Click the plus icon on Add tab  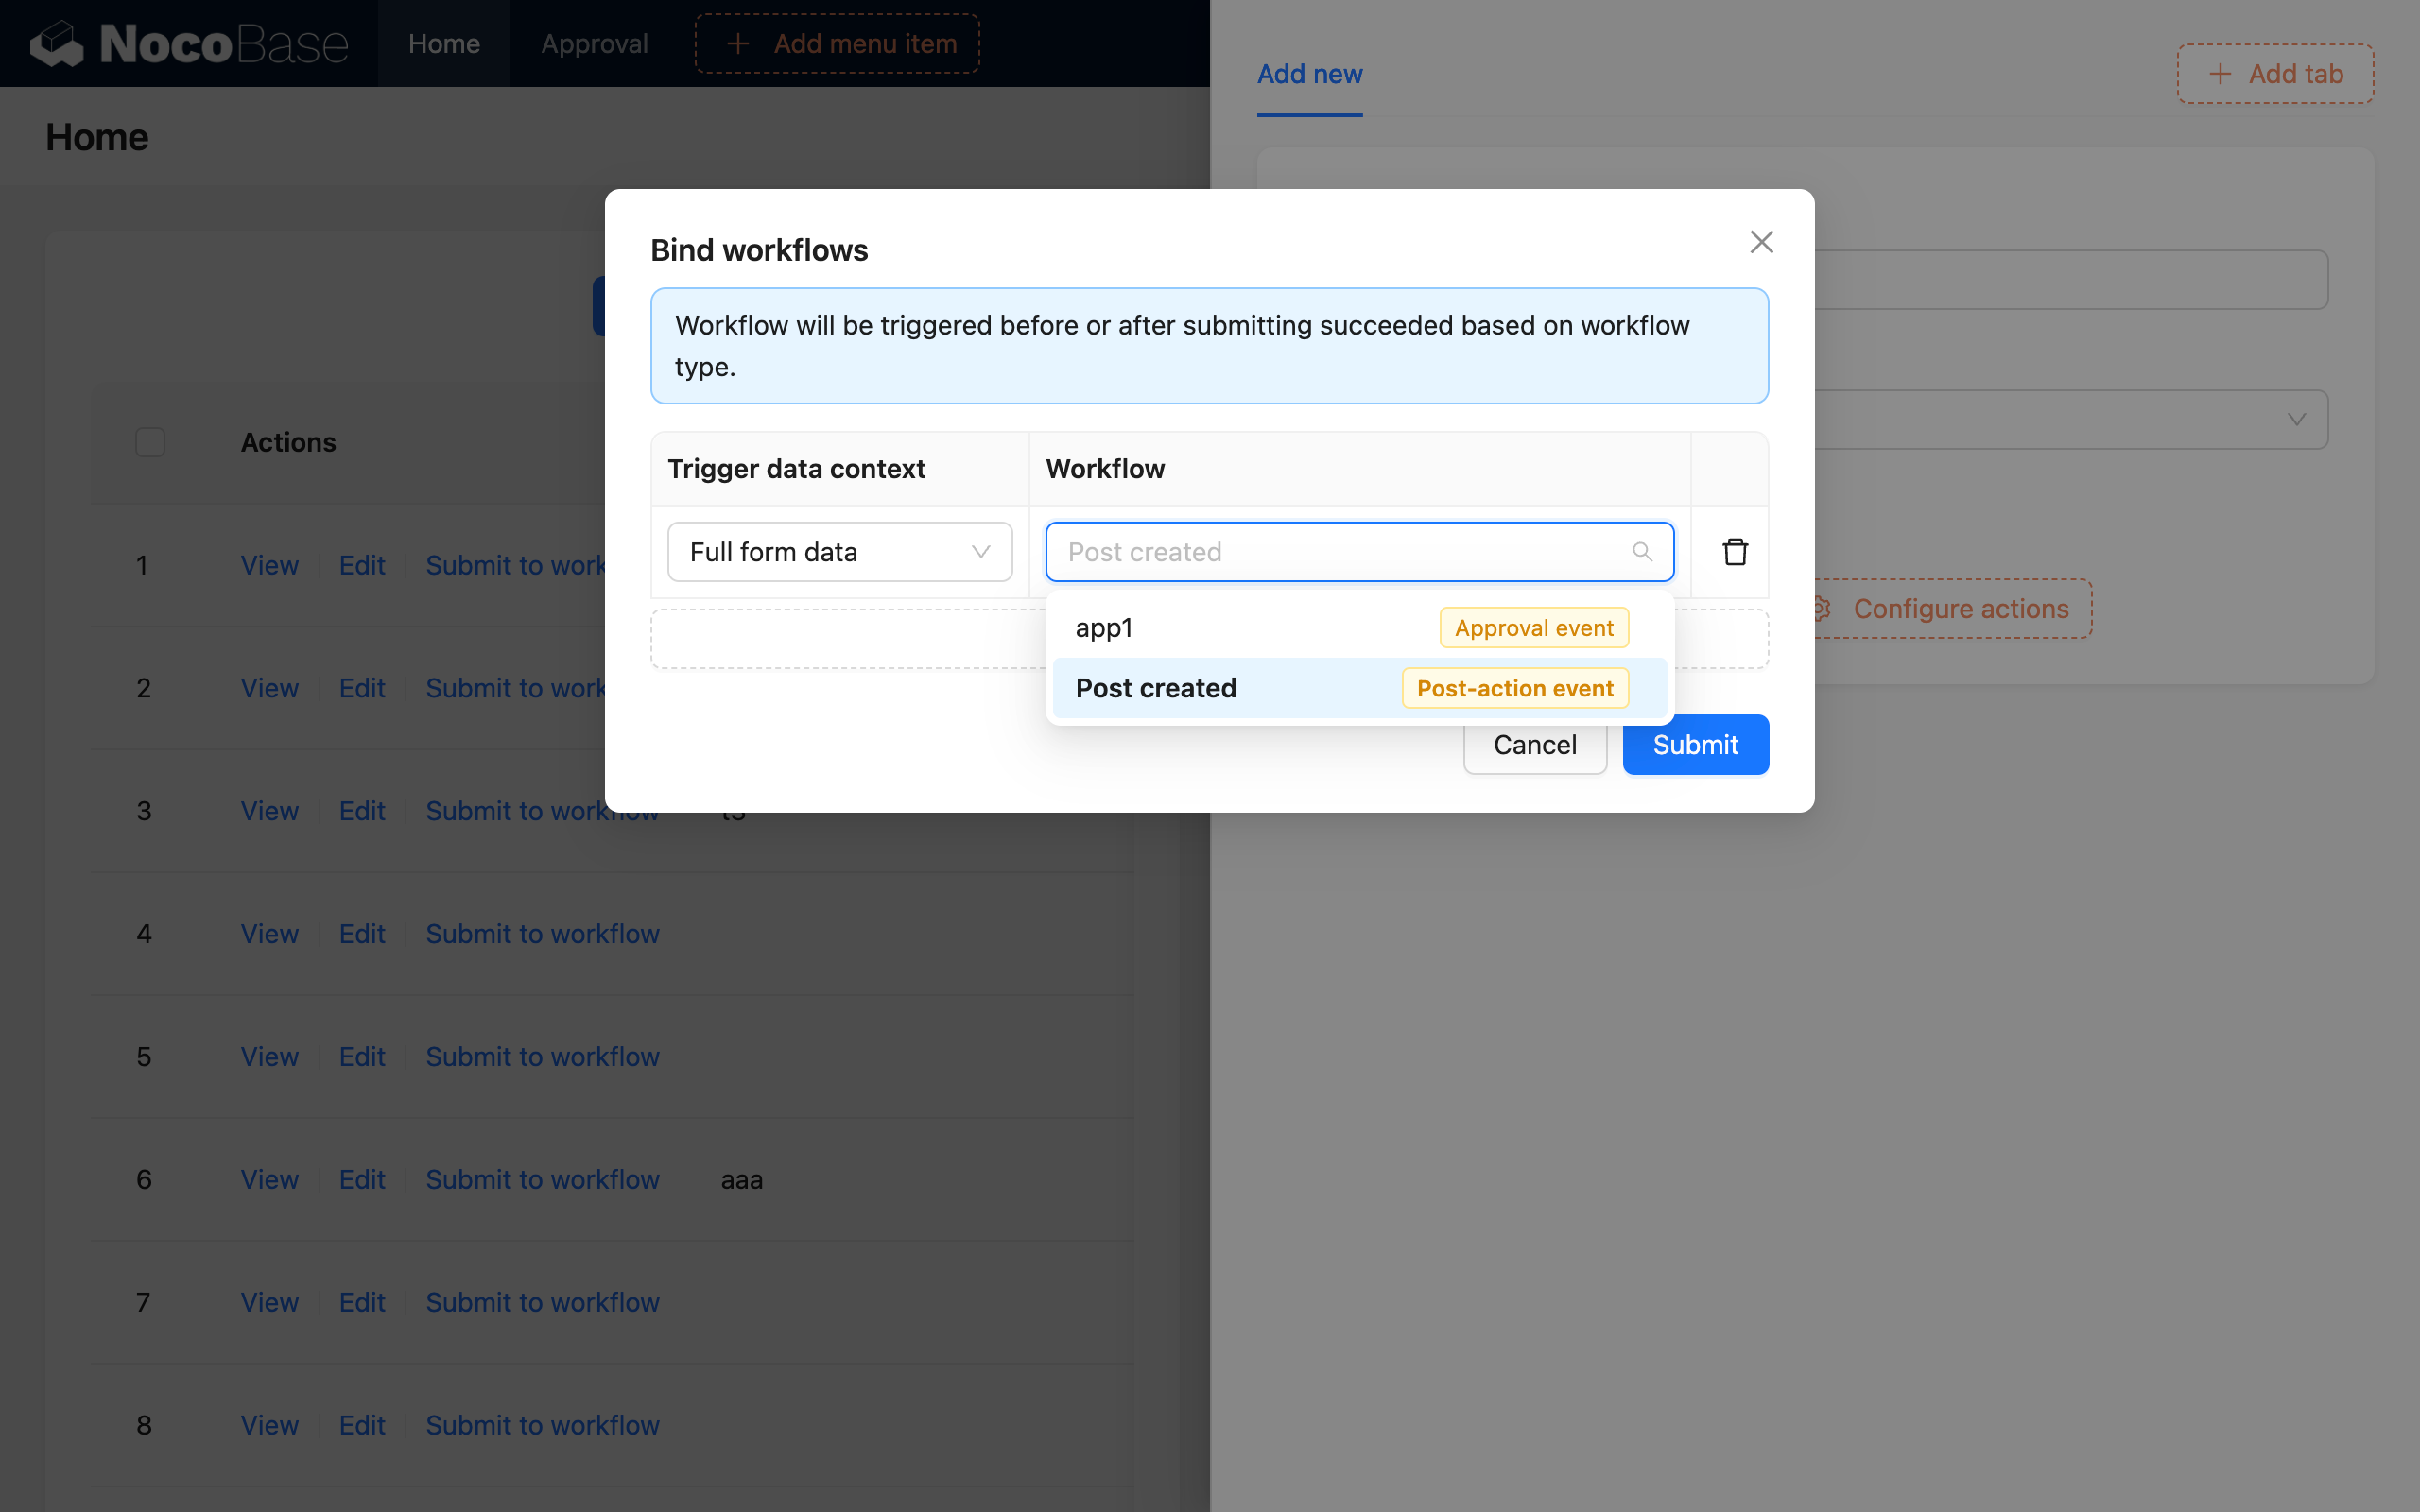tap(2221, 73)
